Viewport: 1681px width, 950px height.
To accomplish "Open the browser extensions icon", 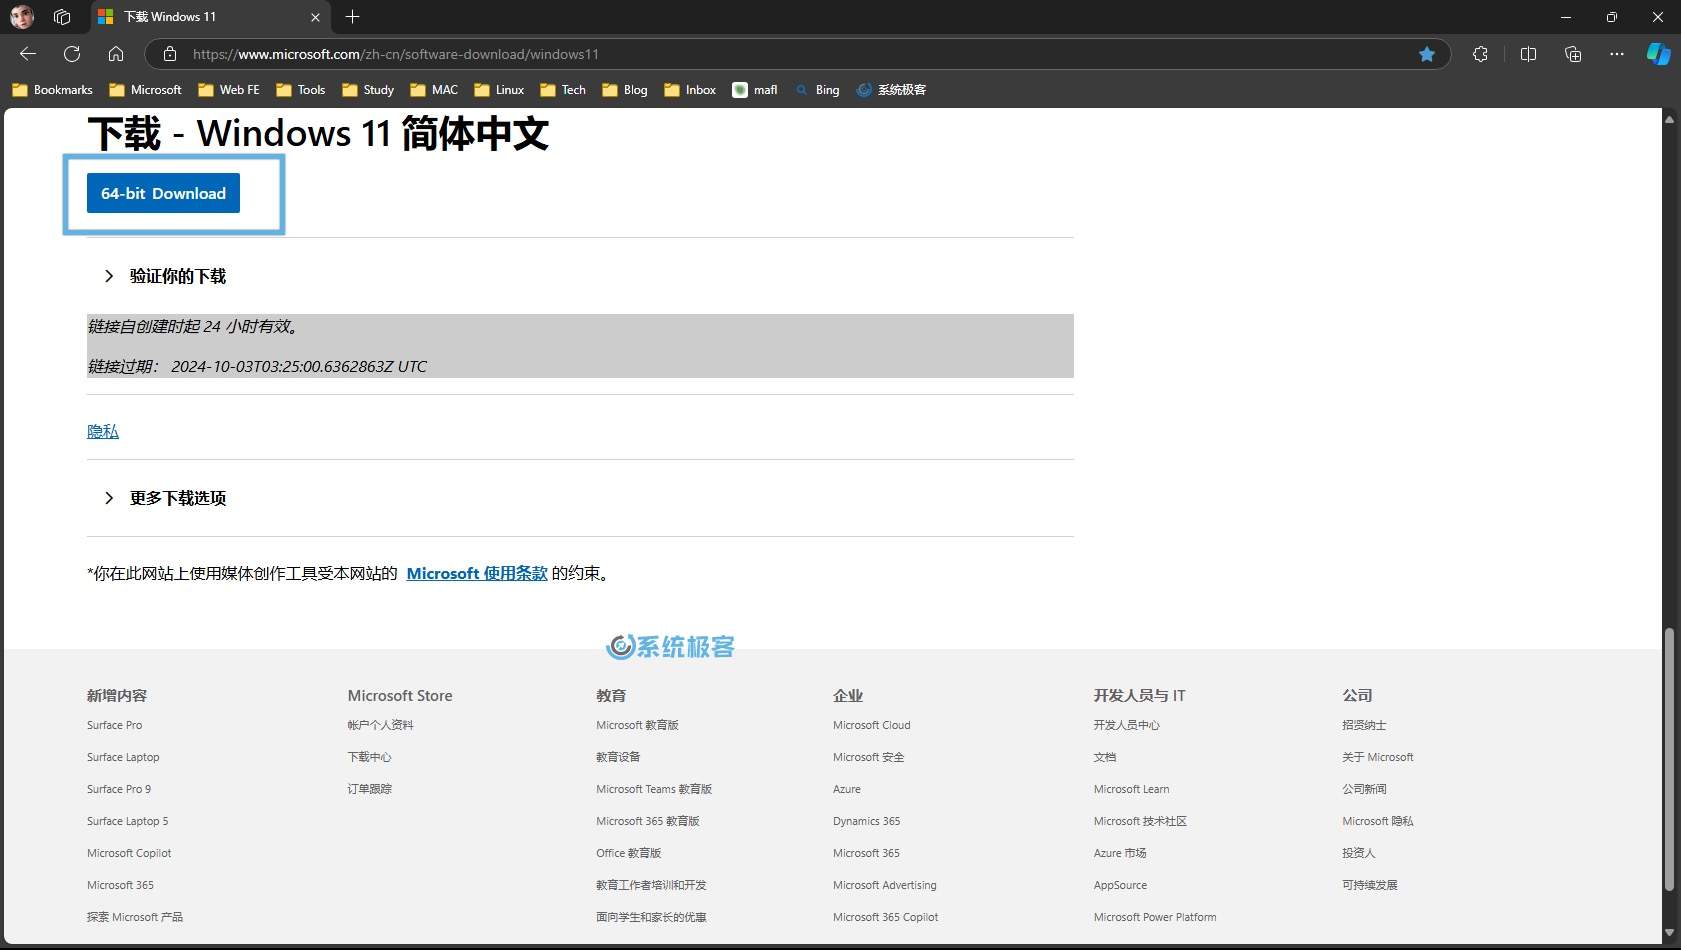I will point(1480,54).
